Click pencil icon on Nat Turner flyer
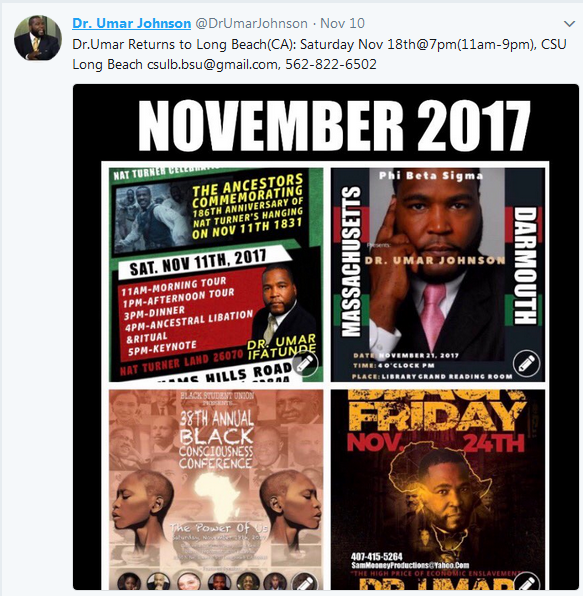 click(305, 363)
